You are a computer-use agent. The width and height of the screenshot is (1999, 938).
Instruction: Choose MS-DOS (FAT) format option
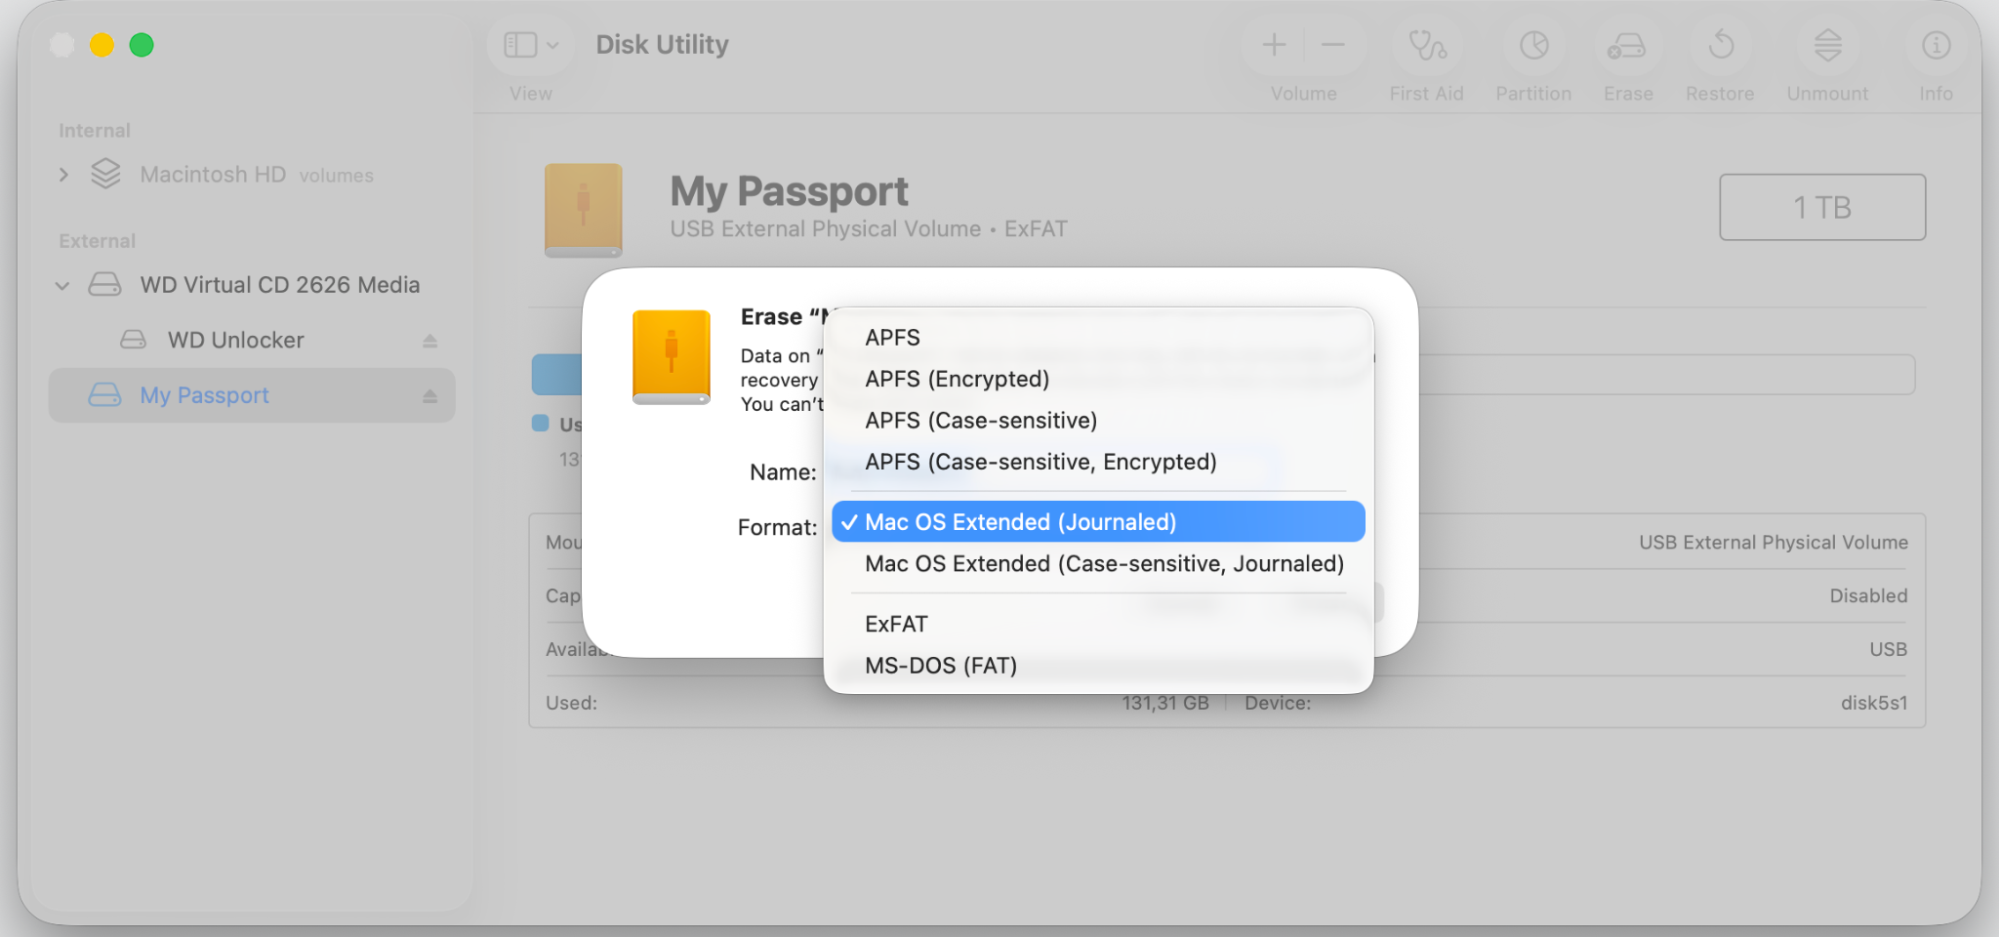[1098, 666]
